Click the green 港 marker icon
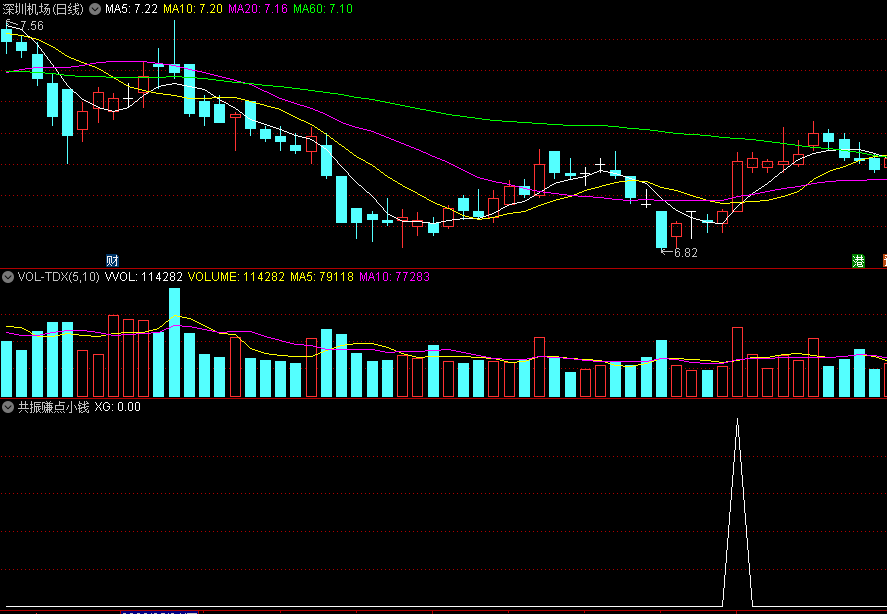 [859, 261]
